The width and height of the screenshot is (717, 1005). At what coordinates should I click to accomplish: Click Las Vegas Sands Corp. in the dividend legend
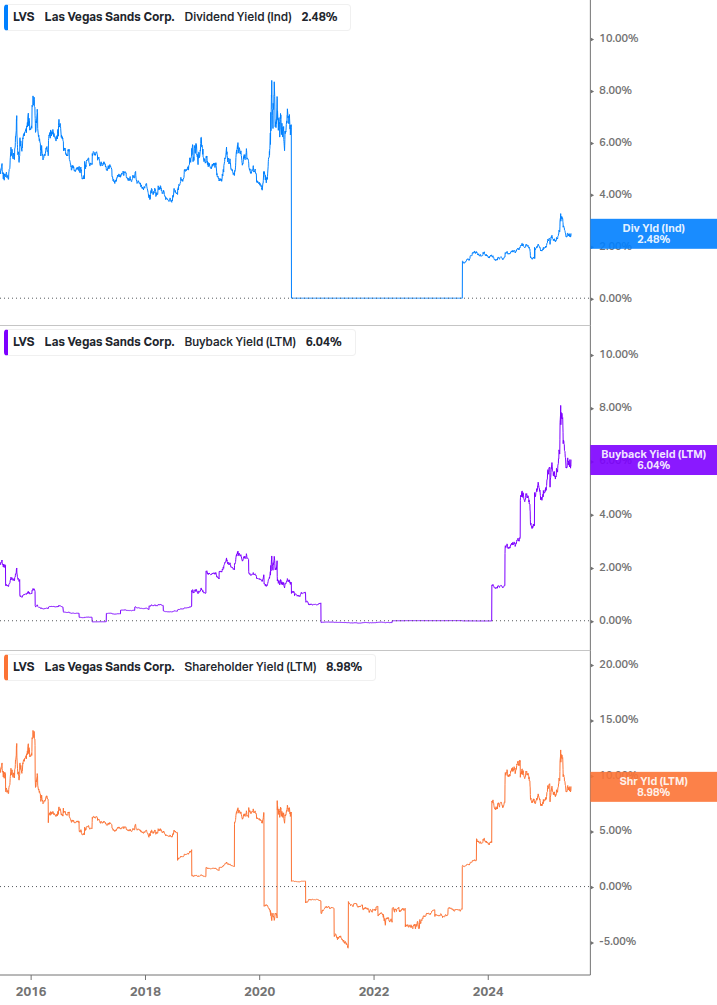coord(110,17)
